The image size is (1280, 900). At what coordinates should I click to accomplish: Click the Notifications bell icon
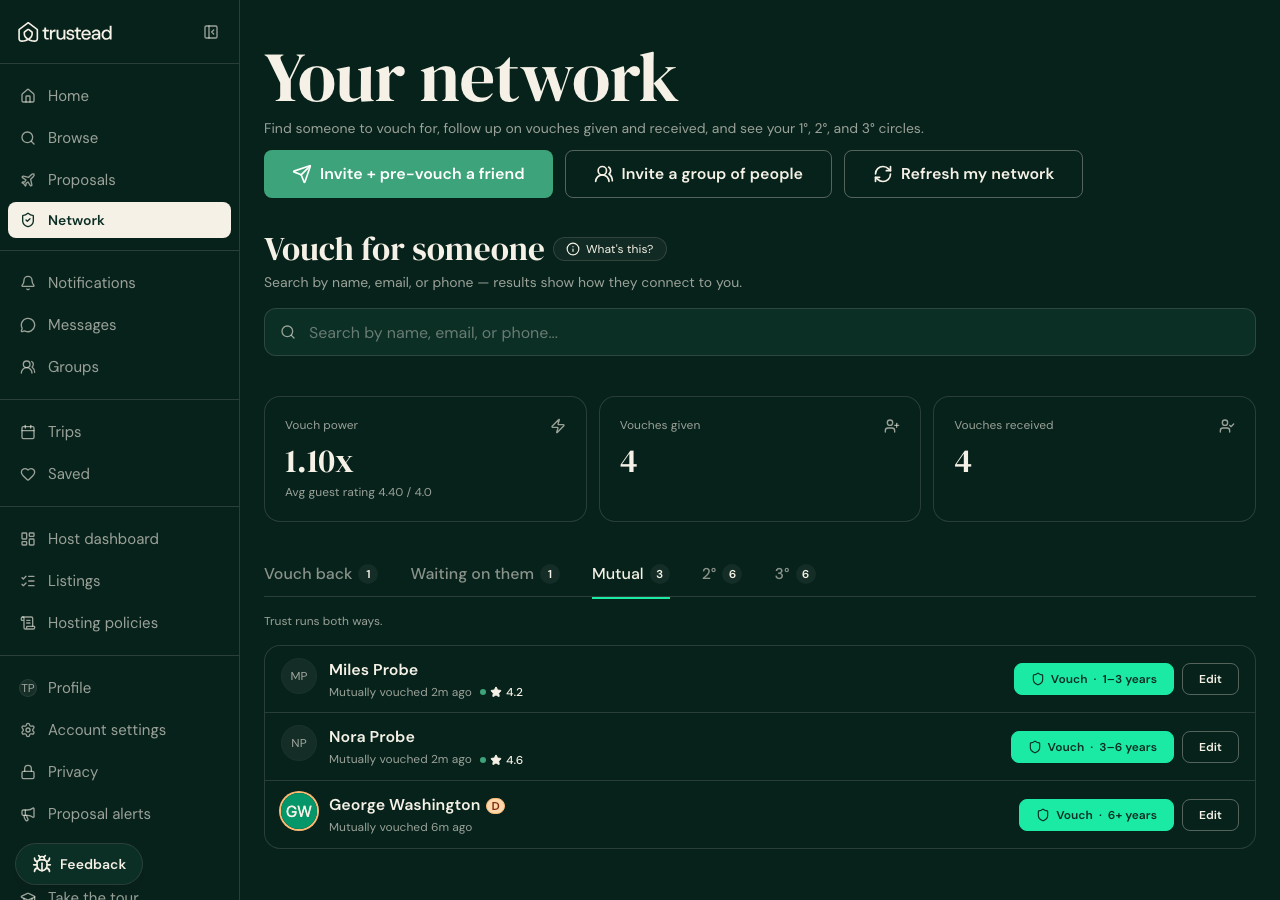click(x=28, y=283)
